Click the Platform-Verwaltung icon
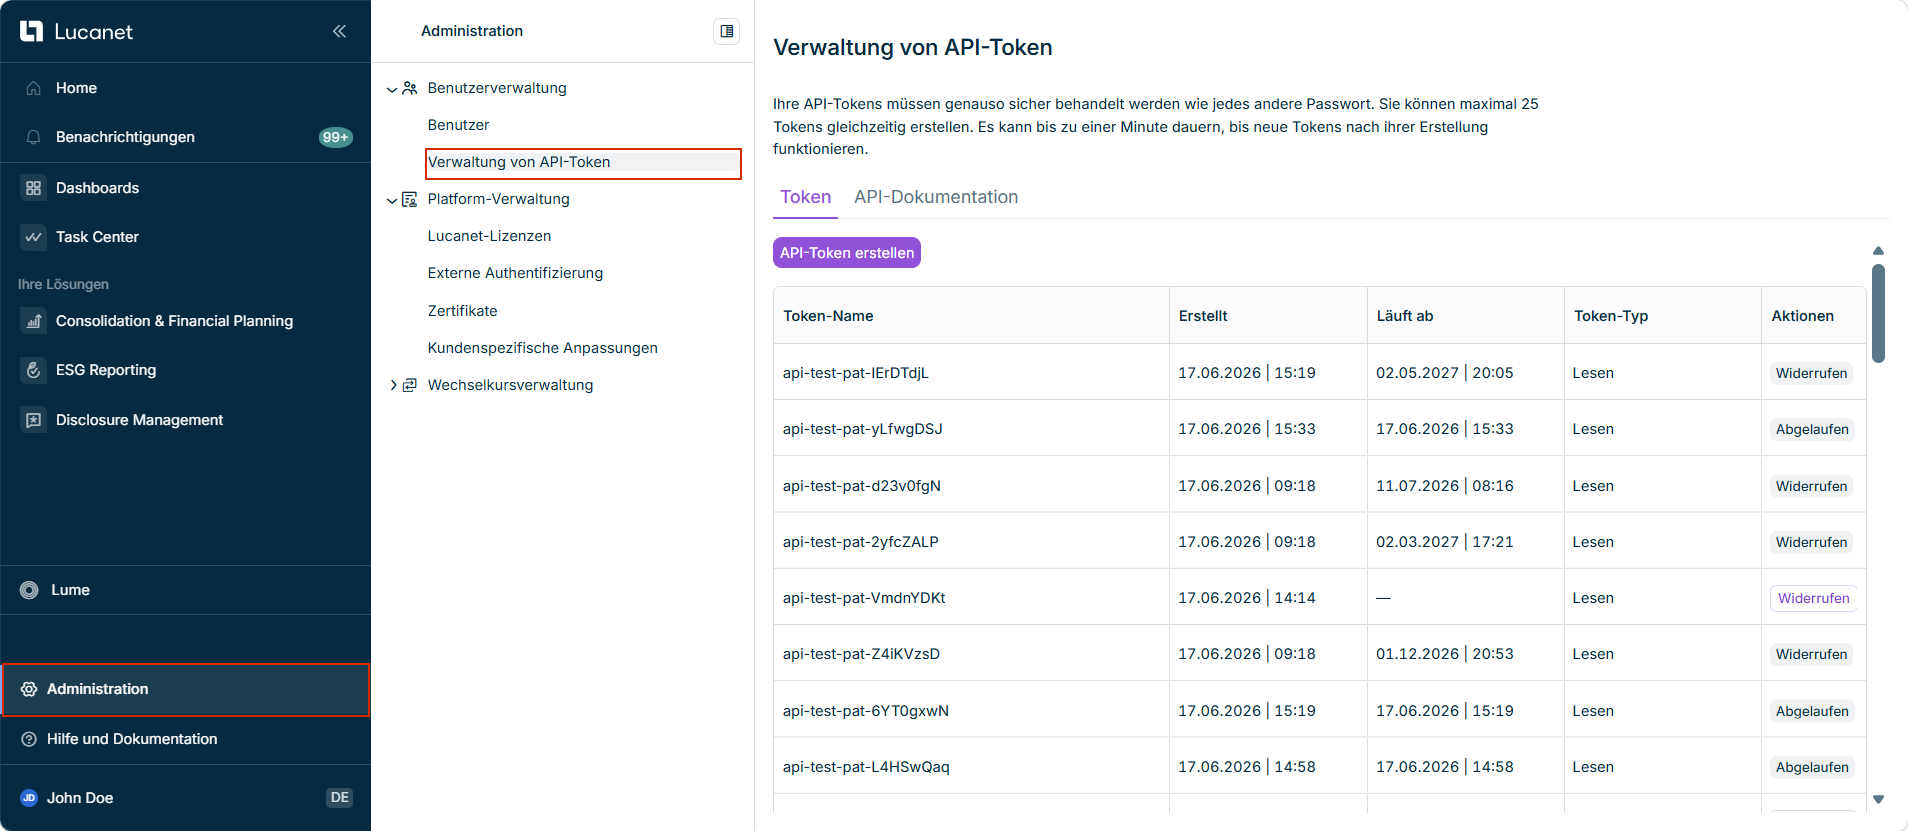This screenshot has height=831, width=1908. tap(410, 199)
